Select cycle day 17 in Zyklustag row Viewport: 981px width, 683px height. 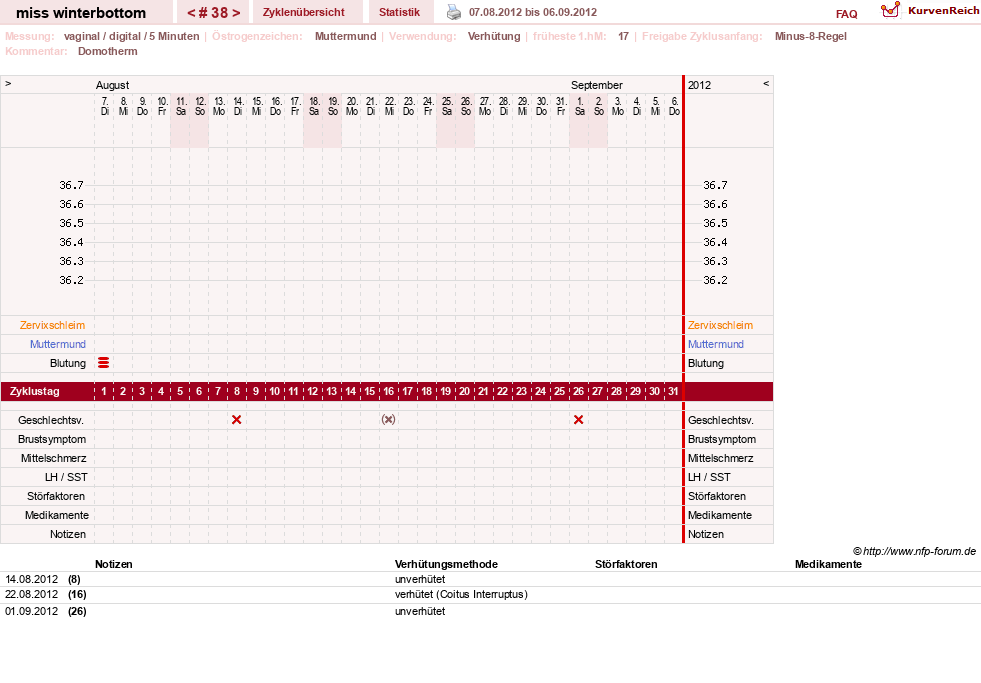pyautogui.click(x=408, y=392)
